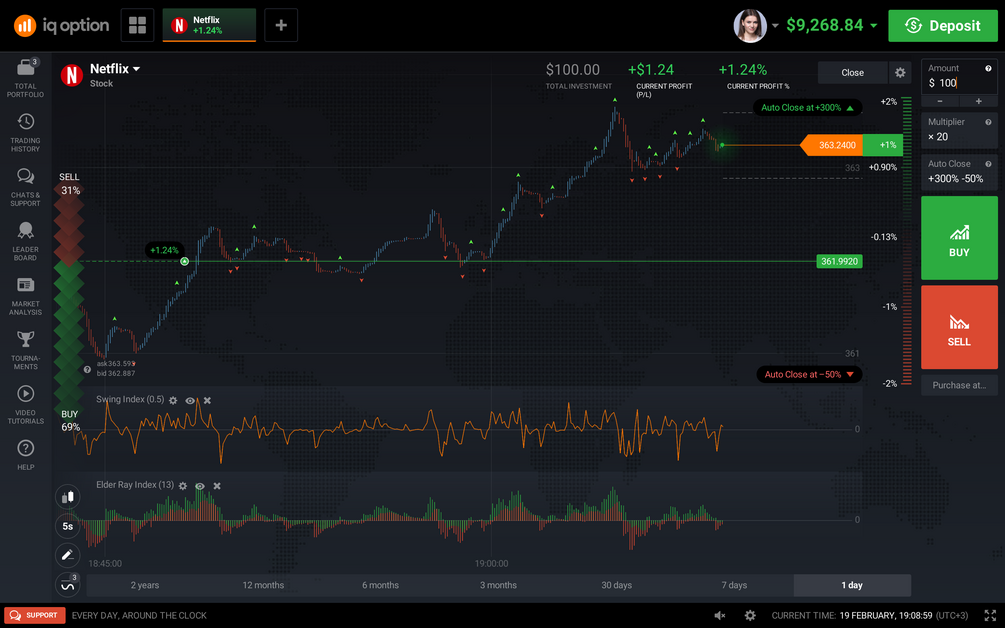This screenshot has height=628, width=1005.
Task: Click the trader sentiment help icon
Action: coord(87,369)
